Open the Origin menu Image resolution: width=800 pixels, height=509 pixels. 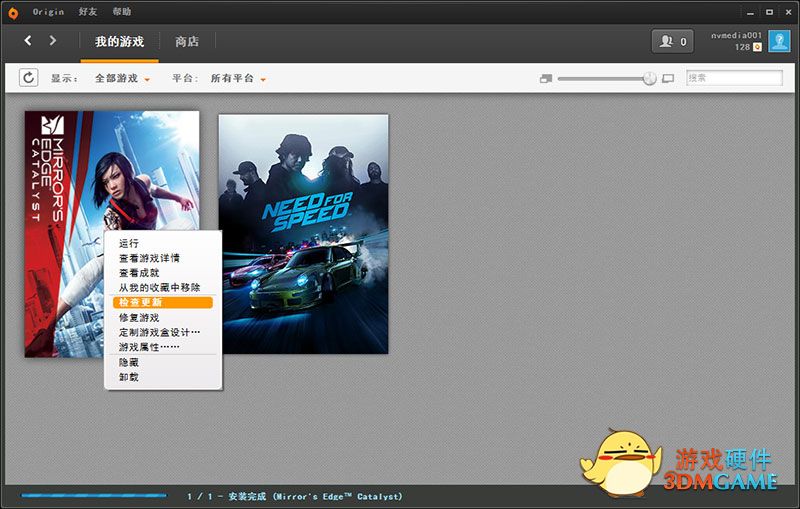tap(48, 12)
